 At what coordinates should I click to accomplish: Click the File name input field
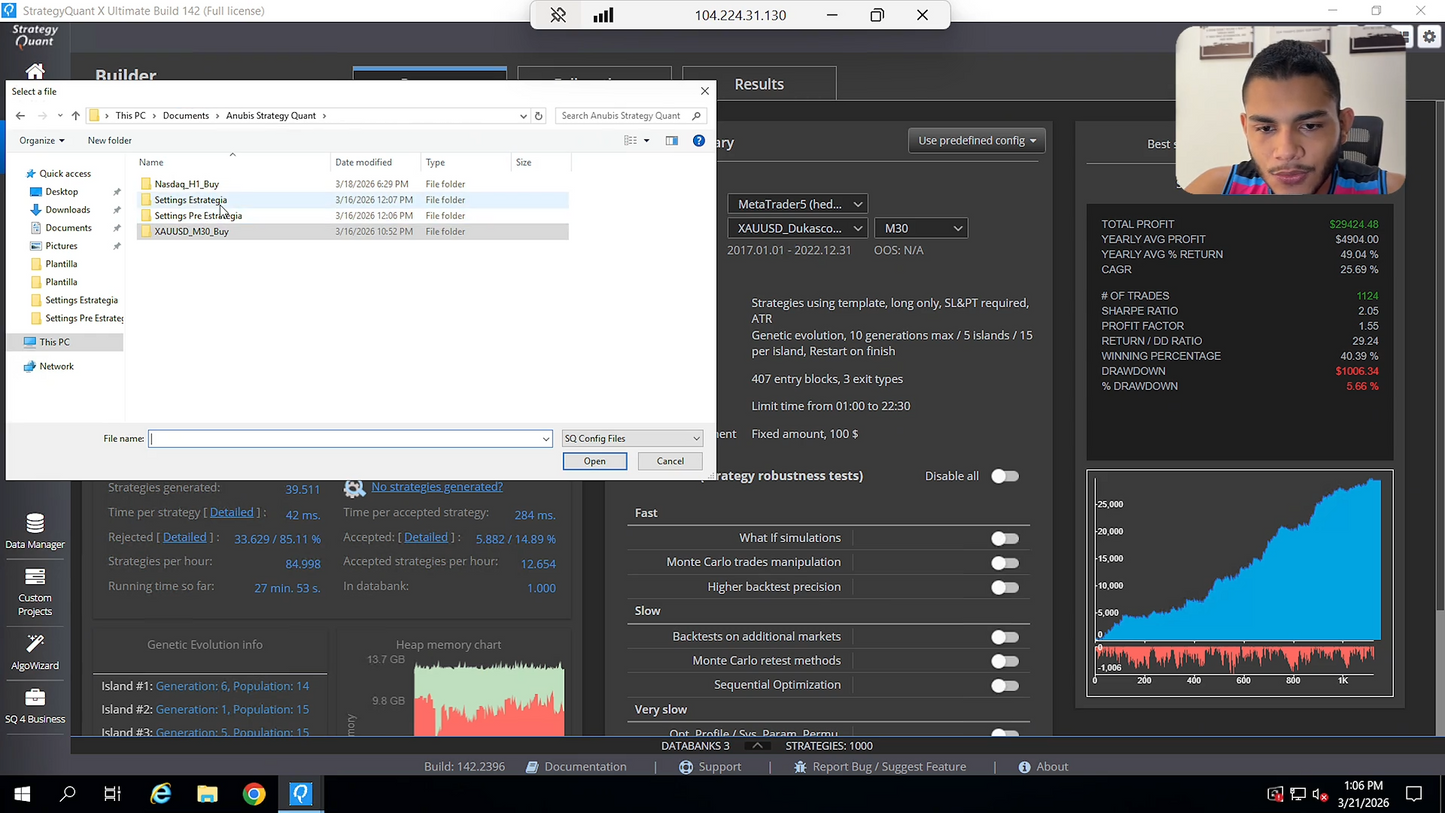pos(350,439)
